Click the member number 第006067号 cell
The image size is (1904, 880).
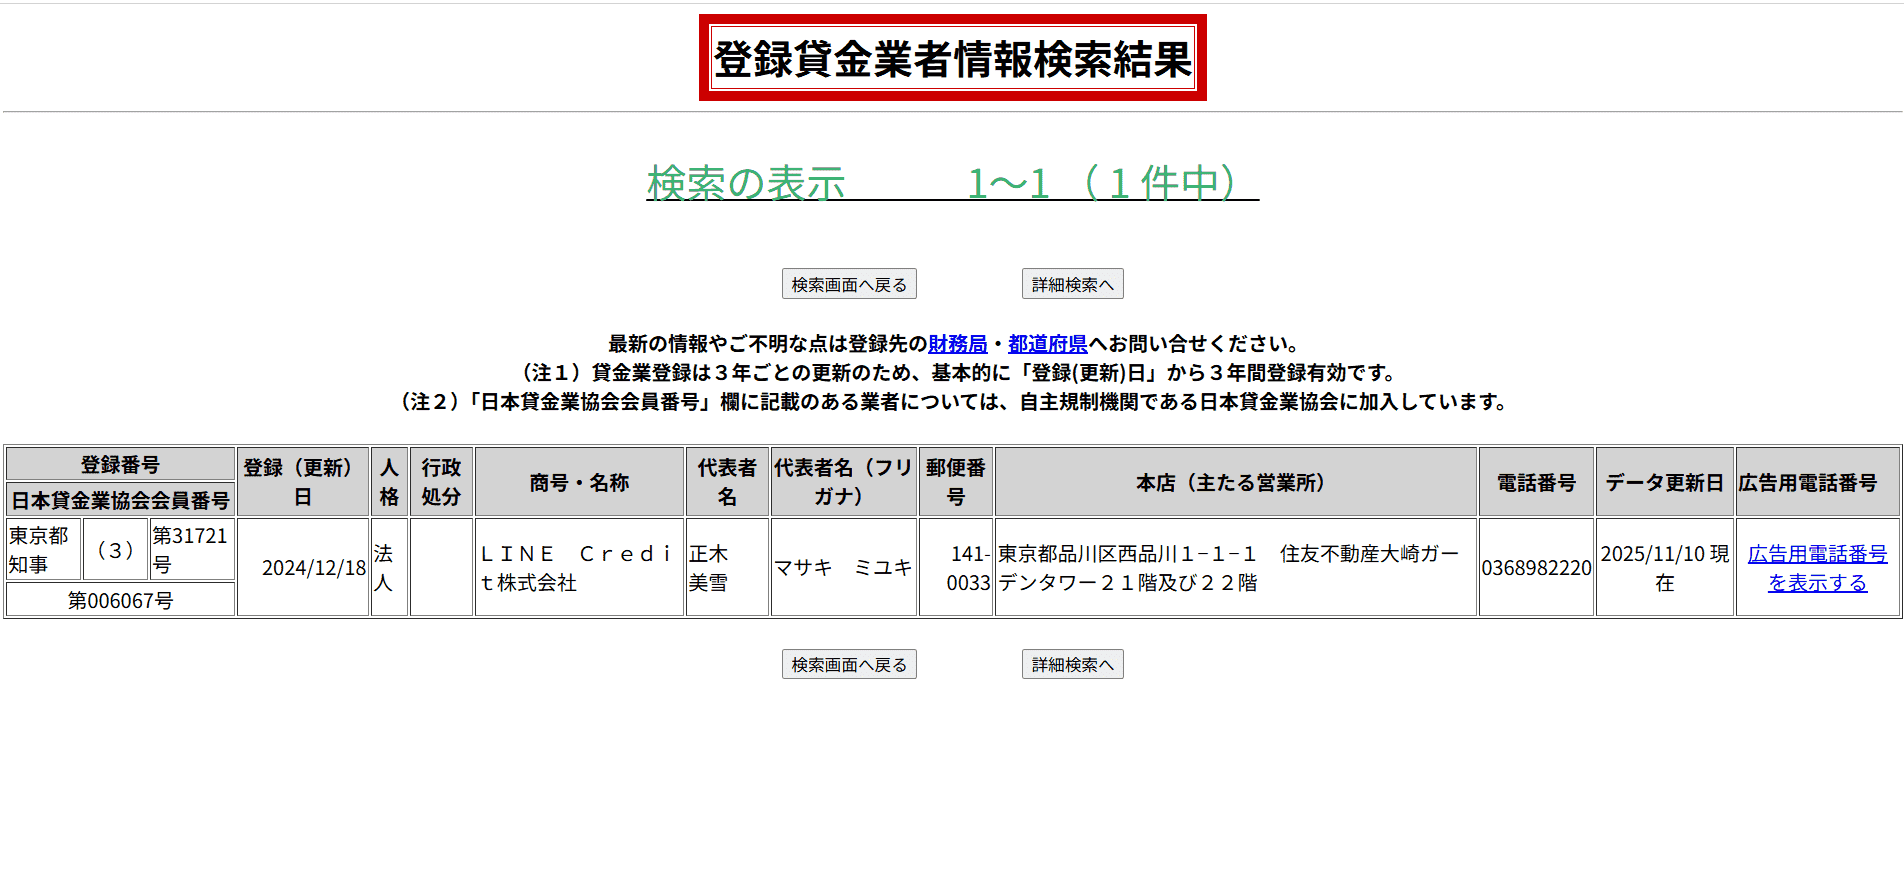(120, 600)
